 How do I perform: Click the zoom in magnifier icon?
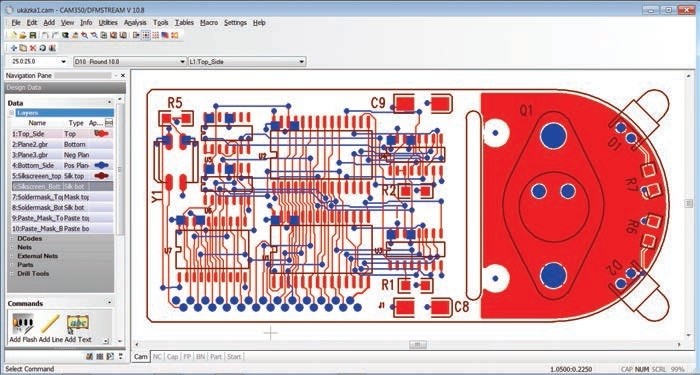[84, 35]
